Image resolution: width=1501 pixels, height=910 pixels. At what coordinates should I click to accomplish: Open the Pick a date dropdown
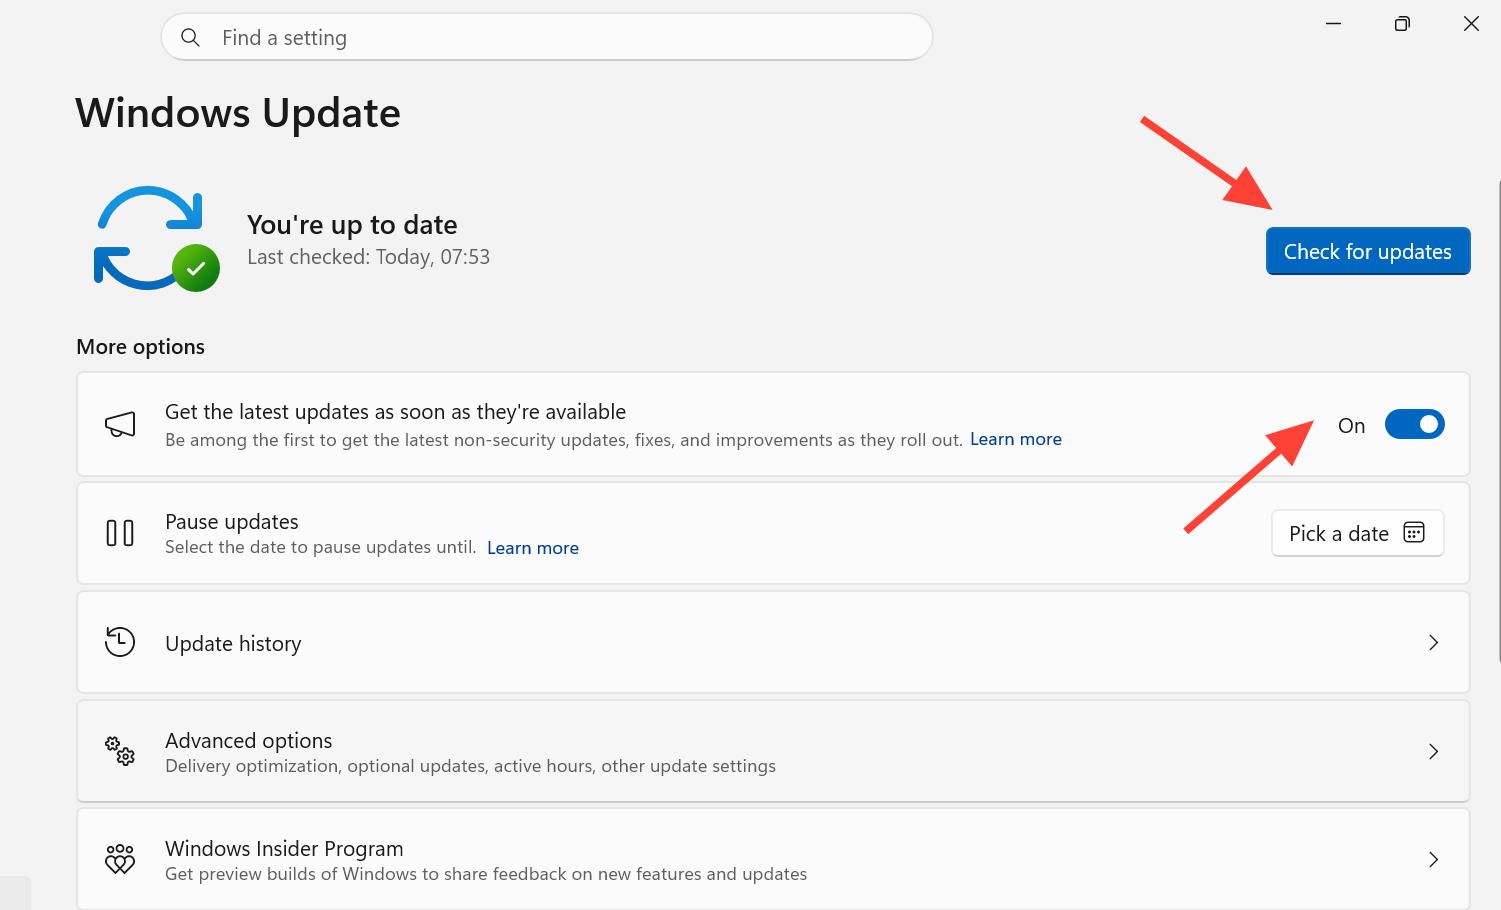click(x=1357, y=533)
